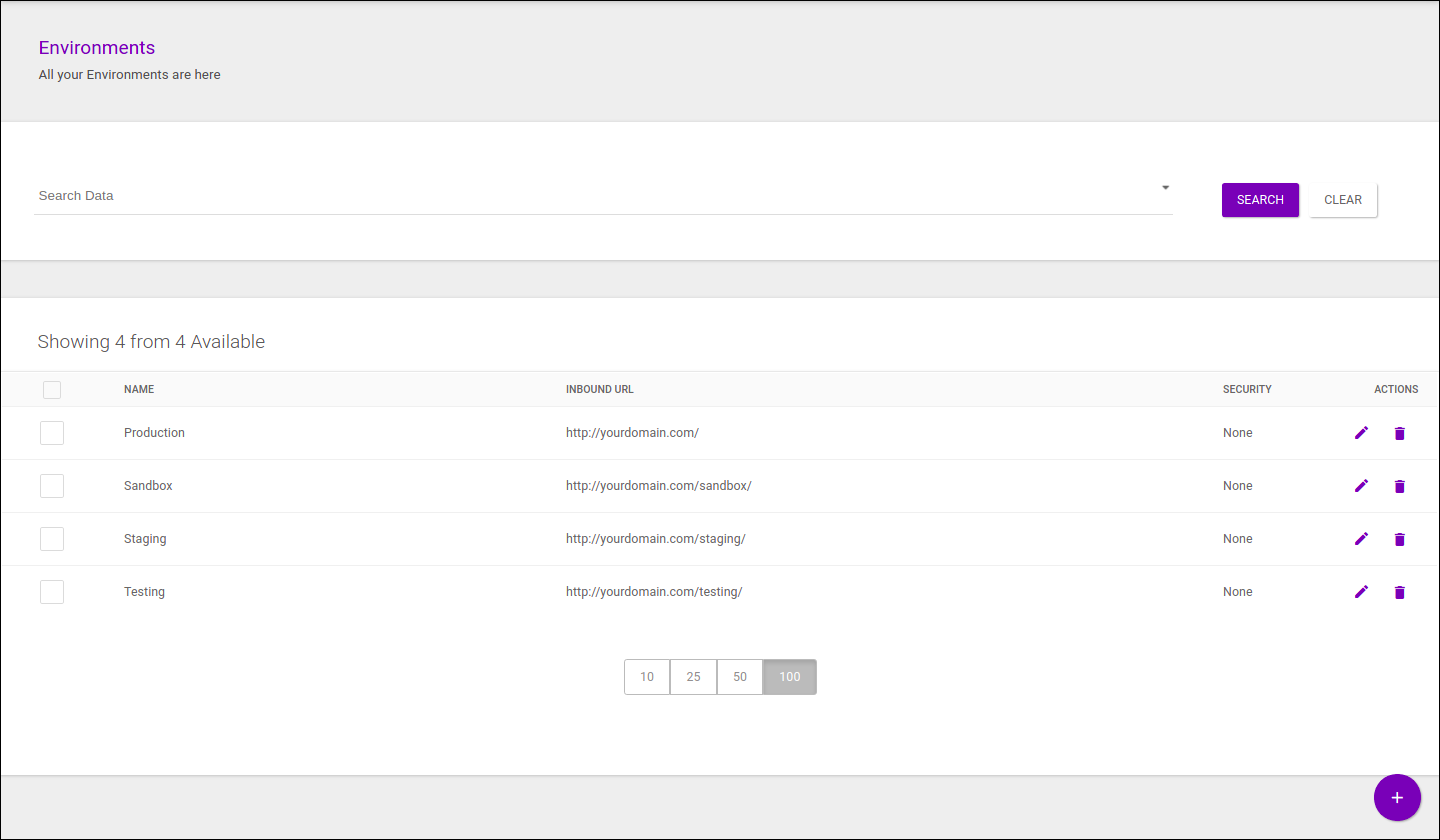The image size is (1440, 840).
Task: Toggle the select-all checkbox in table header
Action: 52,390
